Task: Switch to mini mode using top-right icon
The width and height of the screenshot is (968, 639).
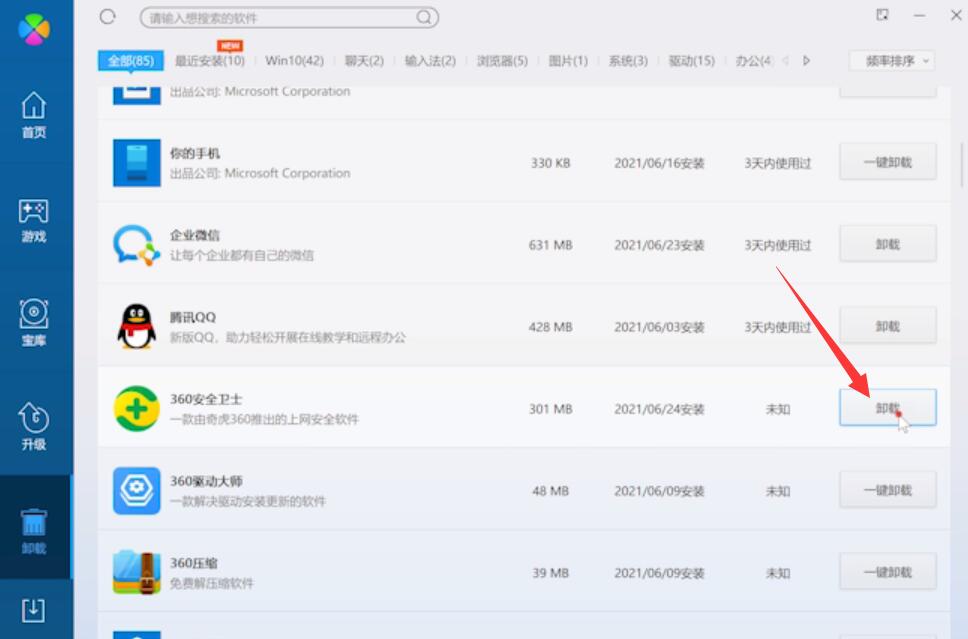Action: (x=882, y=15)
